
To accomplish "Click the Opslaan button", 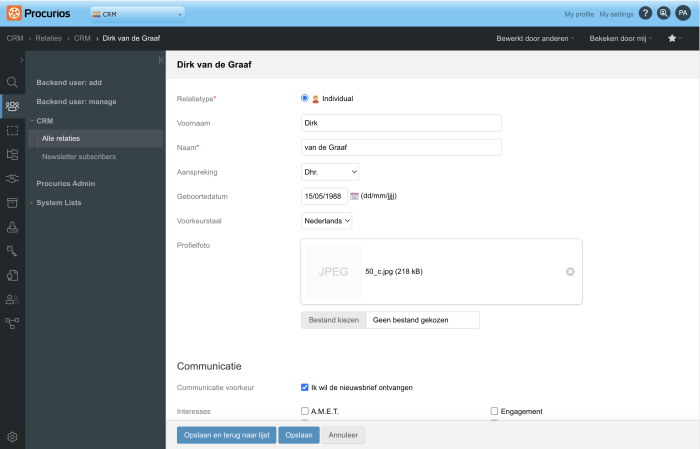I will coord(299,435).
